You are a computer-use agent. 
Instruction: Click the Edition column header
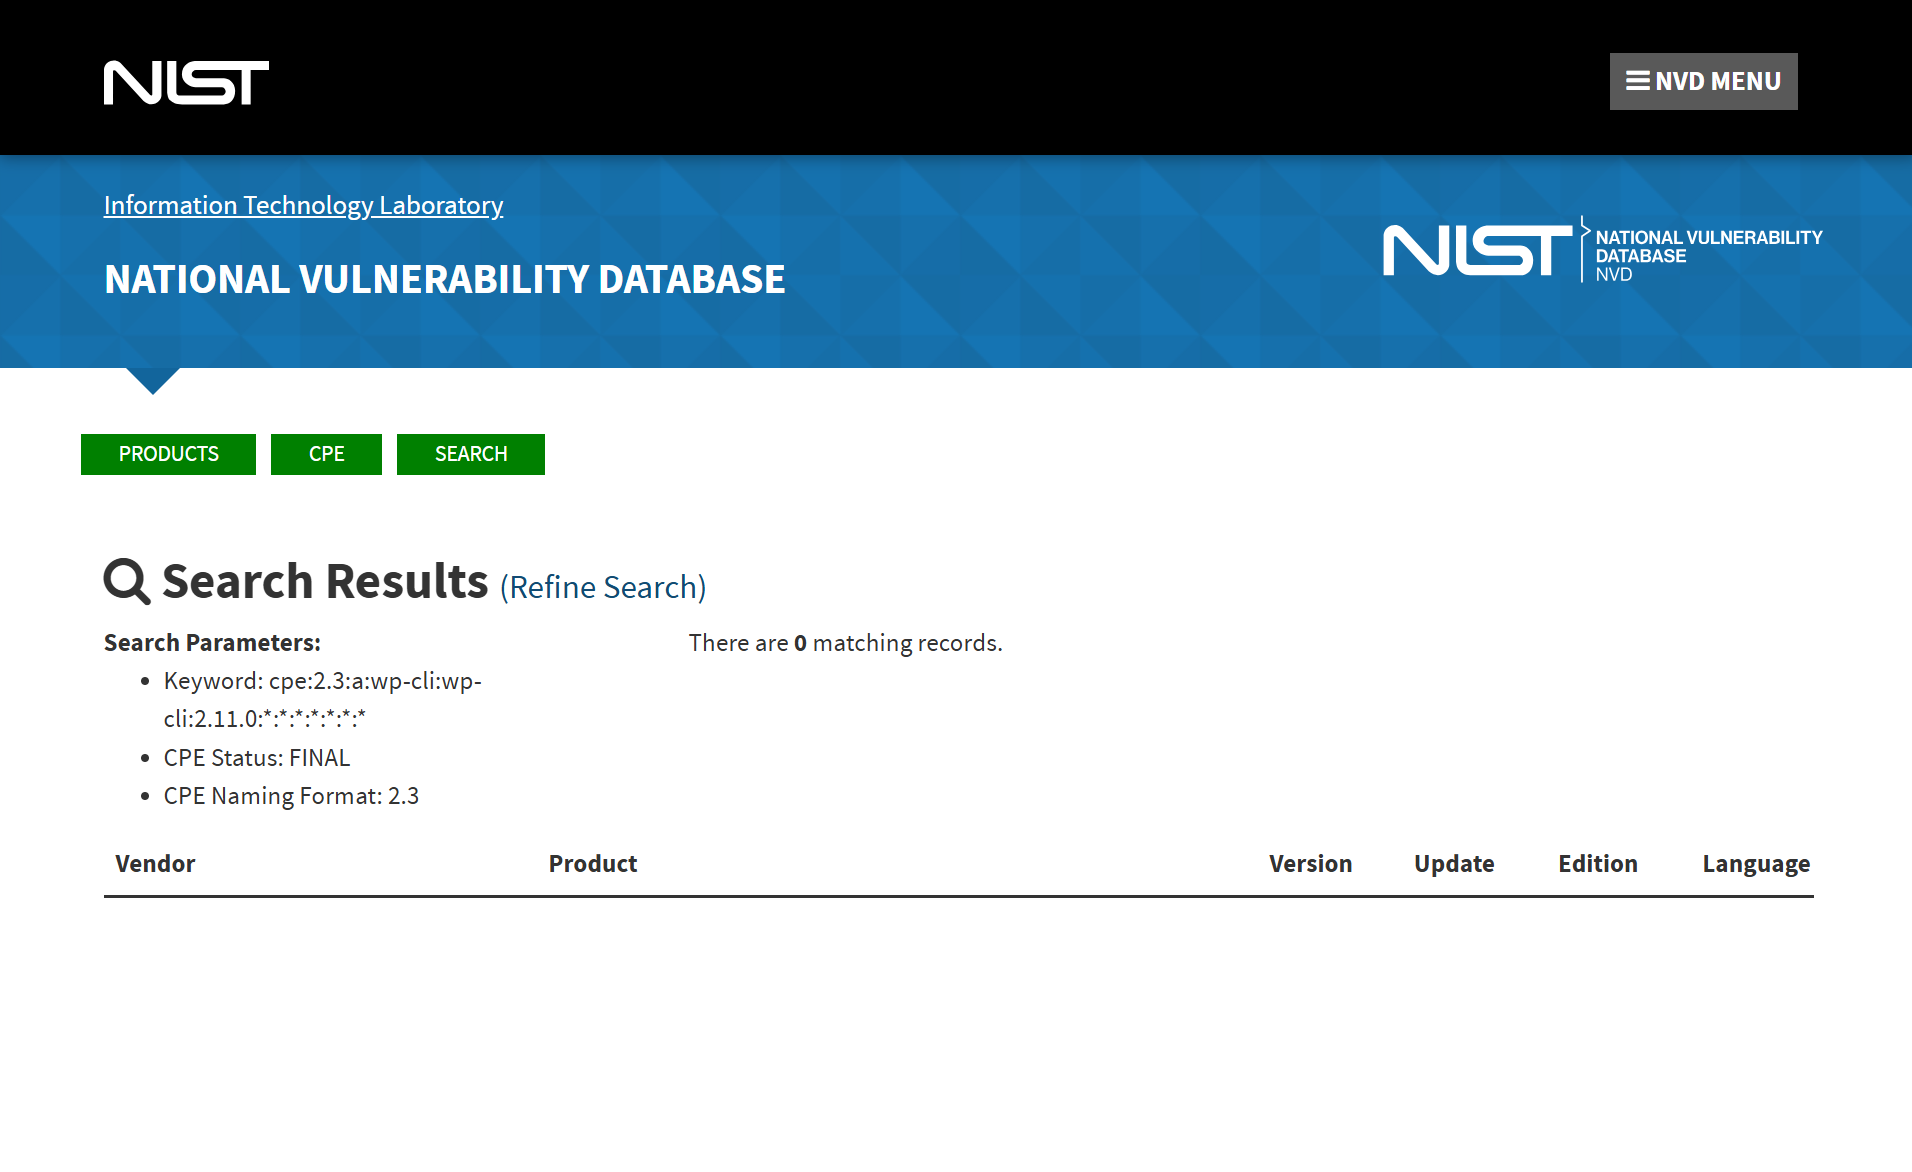point(1597,864)
